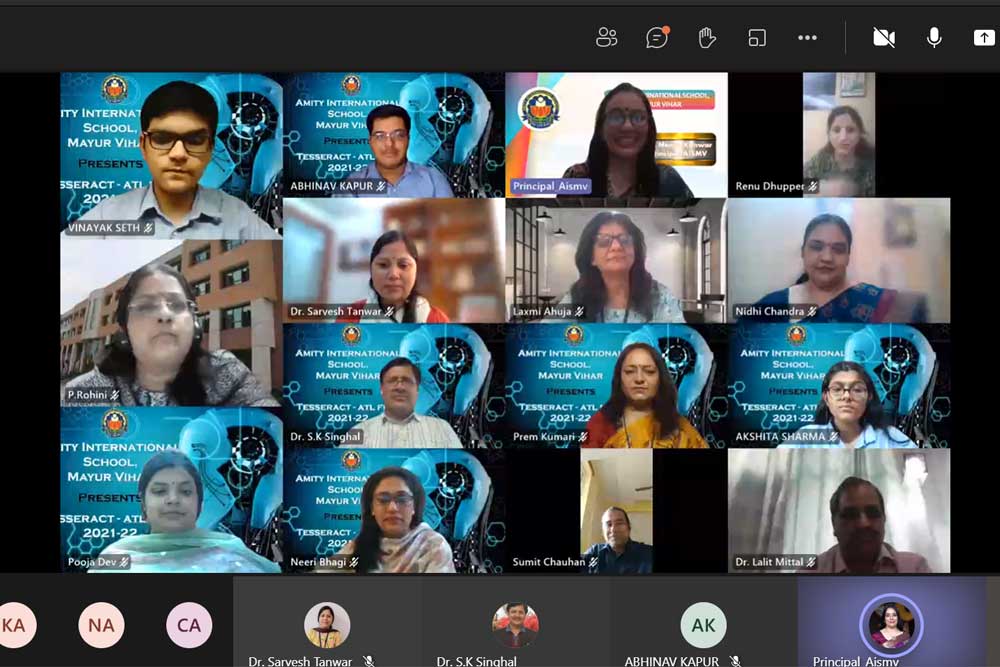Click mic-off icon on Sumit Chauhan label
This screenshot has height=667, width=1000.
[593, 562]
